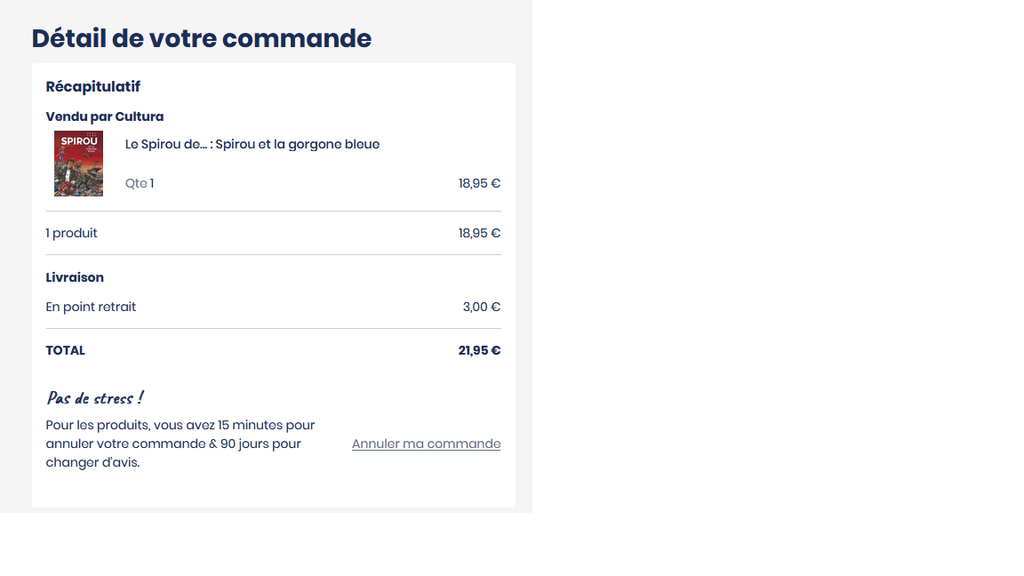Click the Livraison section heading

tap(75, 277)
